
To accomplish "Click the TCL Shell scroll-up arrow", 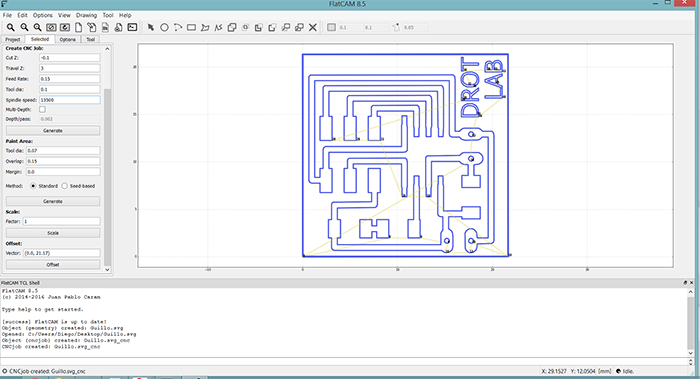I will tap(691, 292).
